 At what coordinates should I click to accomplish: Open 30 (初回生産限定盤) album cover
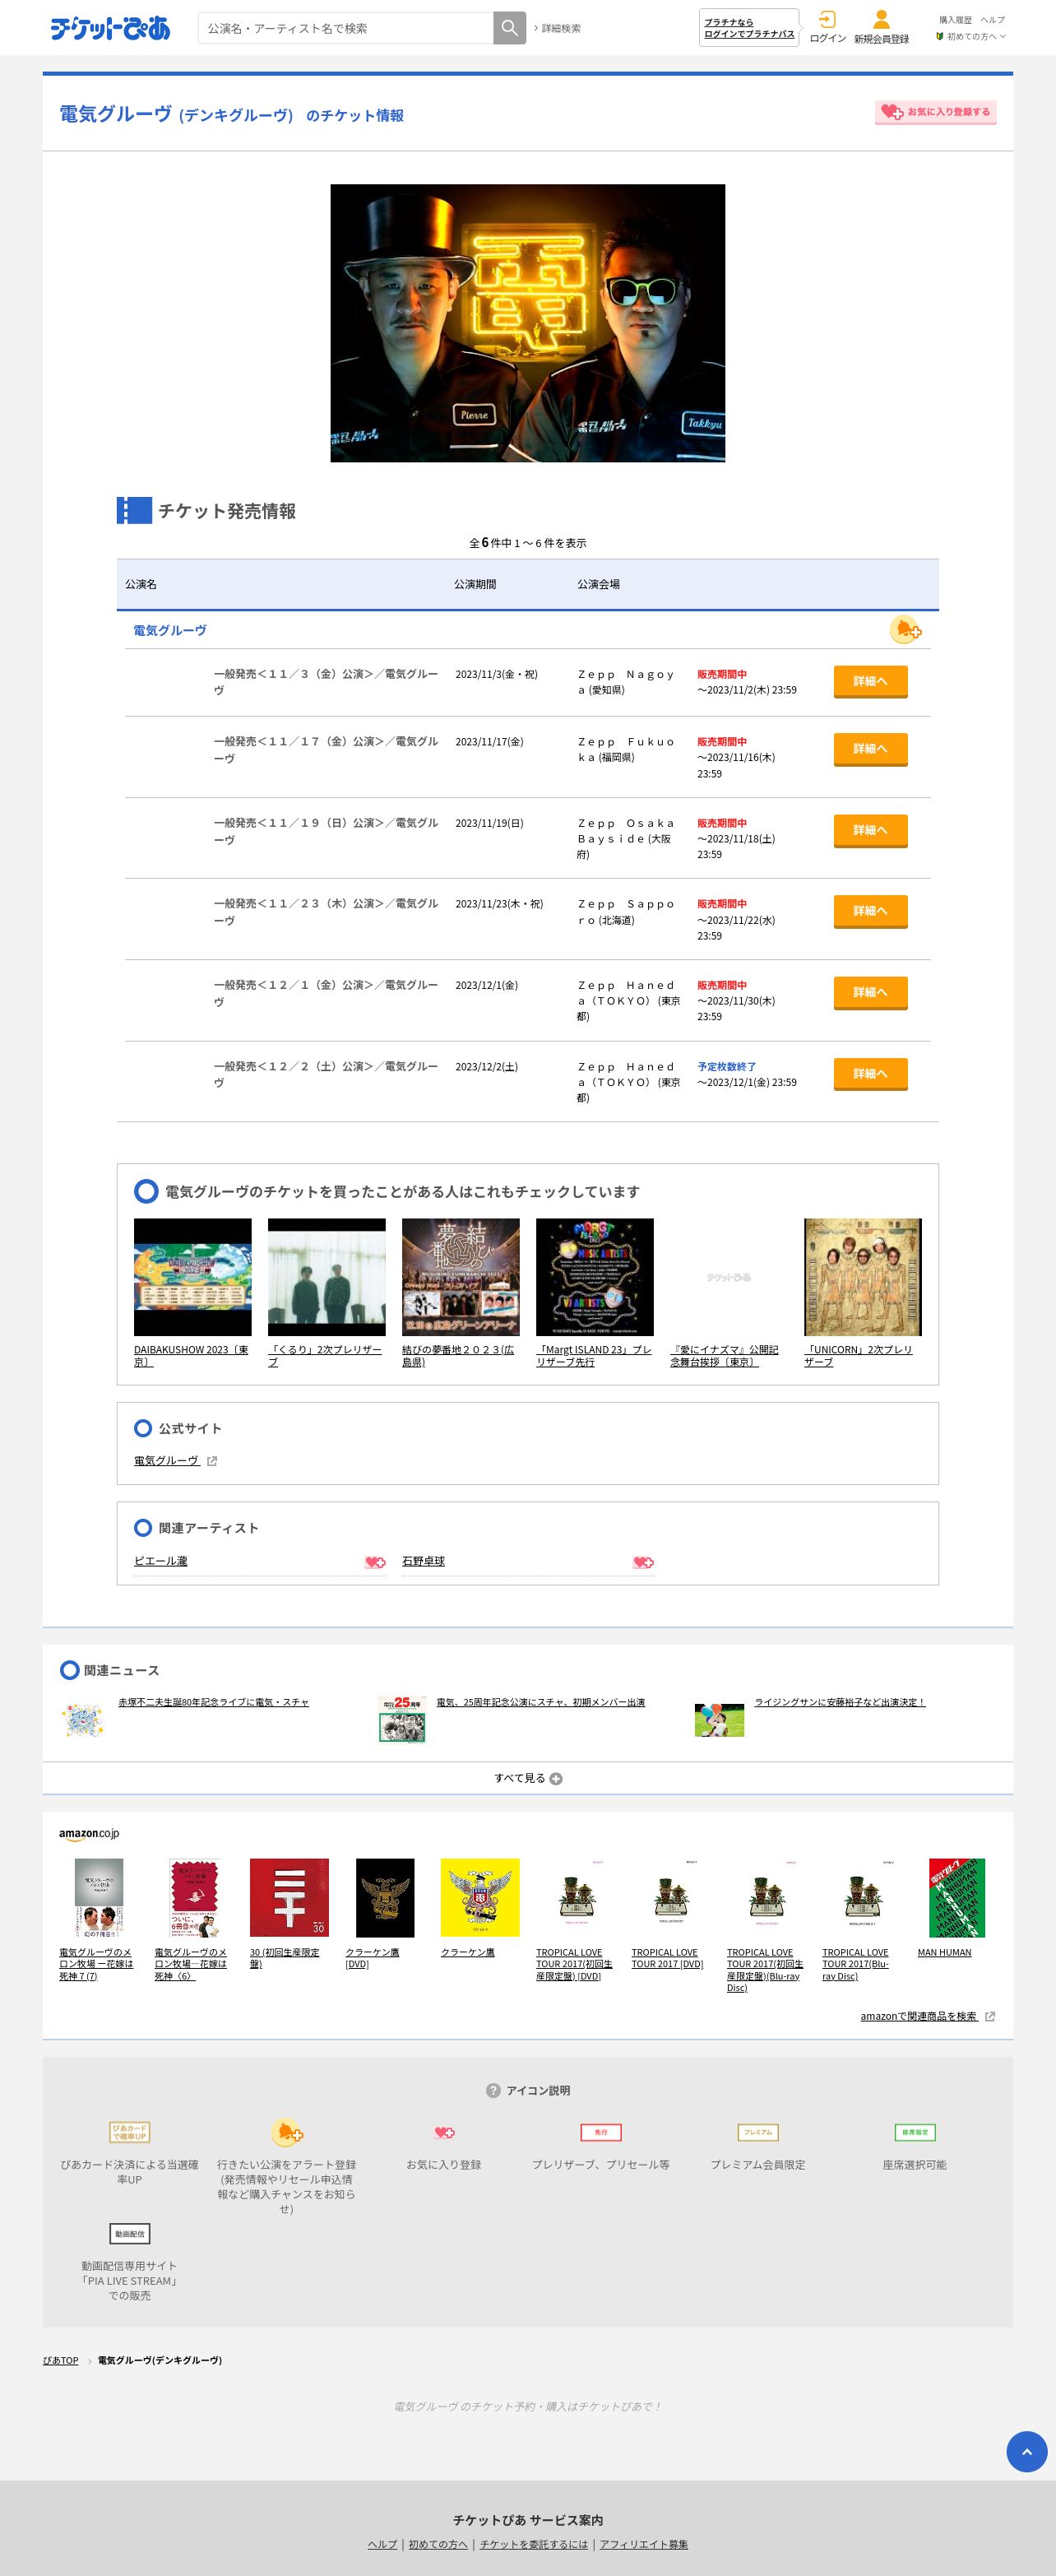click(x=289, y=1897)
